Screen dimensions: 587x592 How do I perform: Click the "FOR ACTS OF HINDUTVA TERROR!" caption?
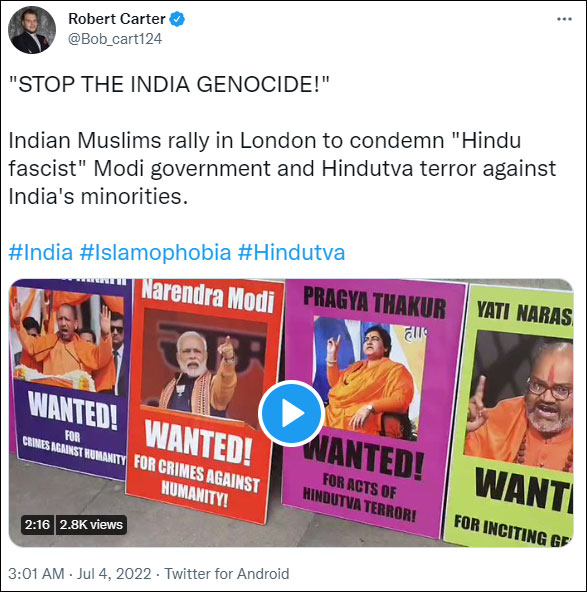point(360,498)
